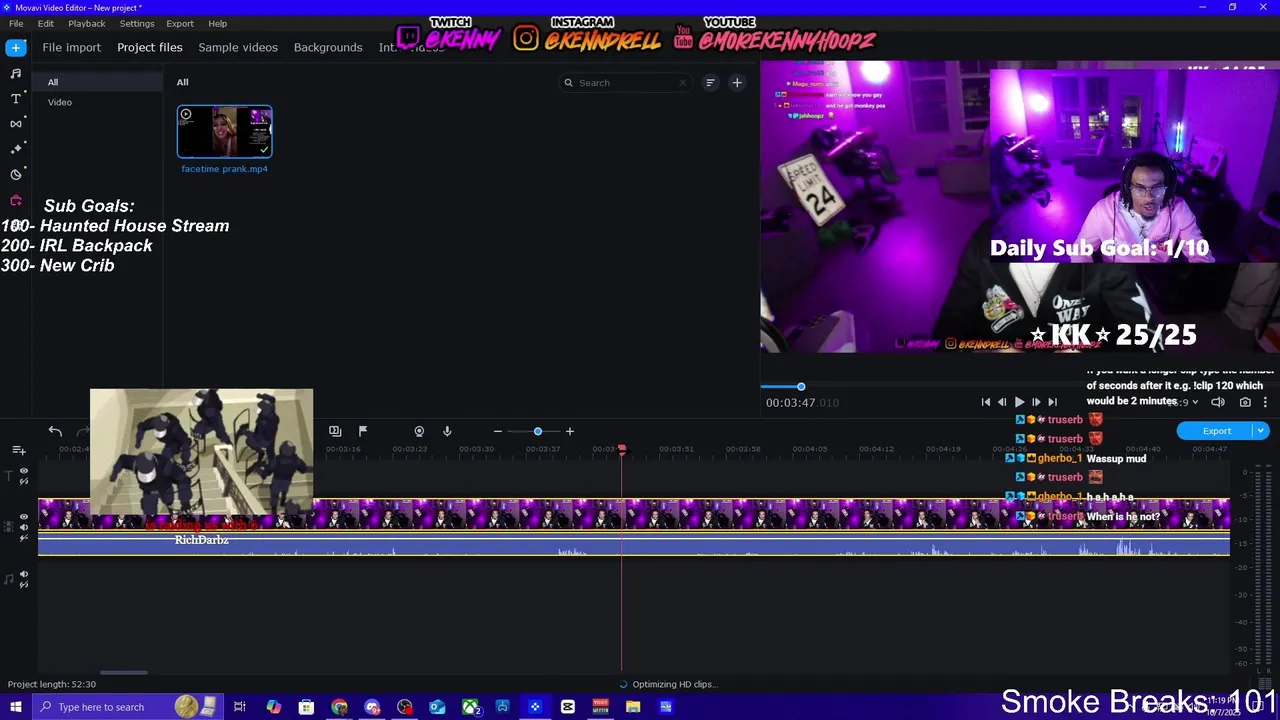The image size is (1280, 720).
Task: Open the Settings menu
Action: [x=137, y=23]
